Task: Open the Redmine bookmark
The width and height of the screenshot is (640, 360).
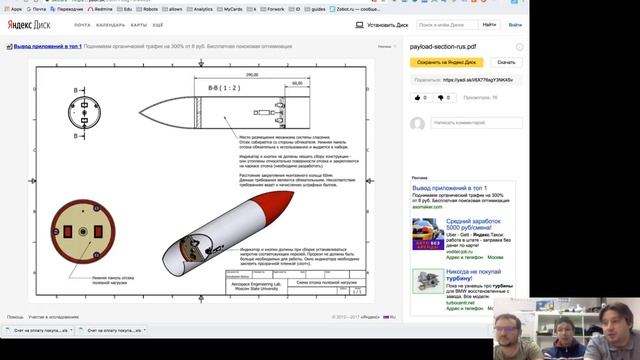Action: click(x=100, y=9)
